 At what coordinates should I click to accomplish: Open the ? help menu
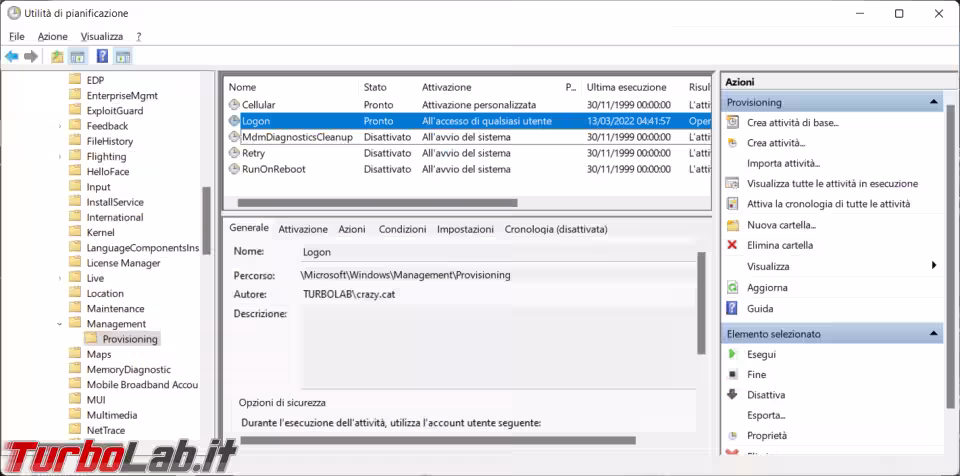click(x=139, y=36)
